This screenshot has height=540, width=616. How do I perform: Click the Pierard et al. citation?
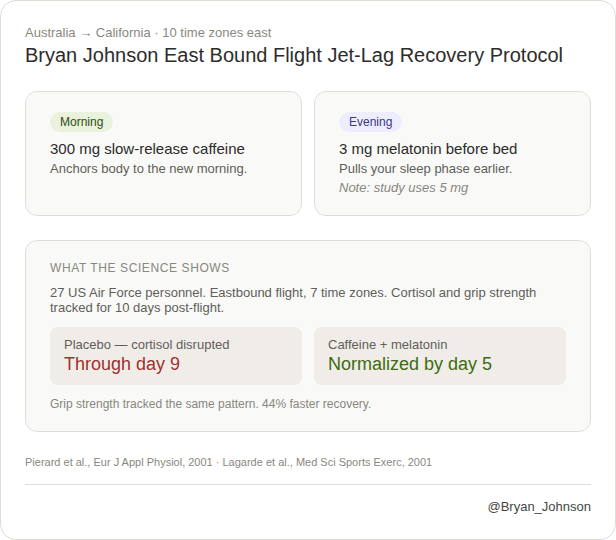119,462
